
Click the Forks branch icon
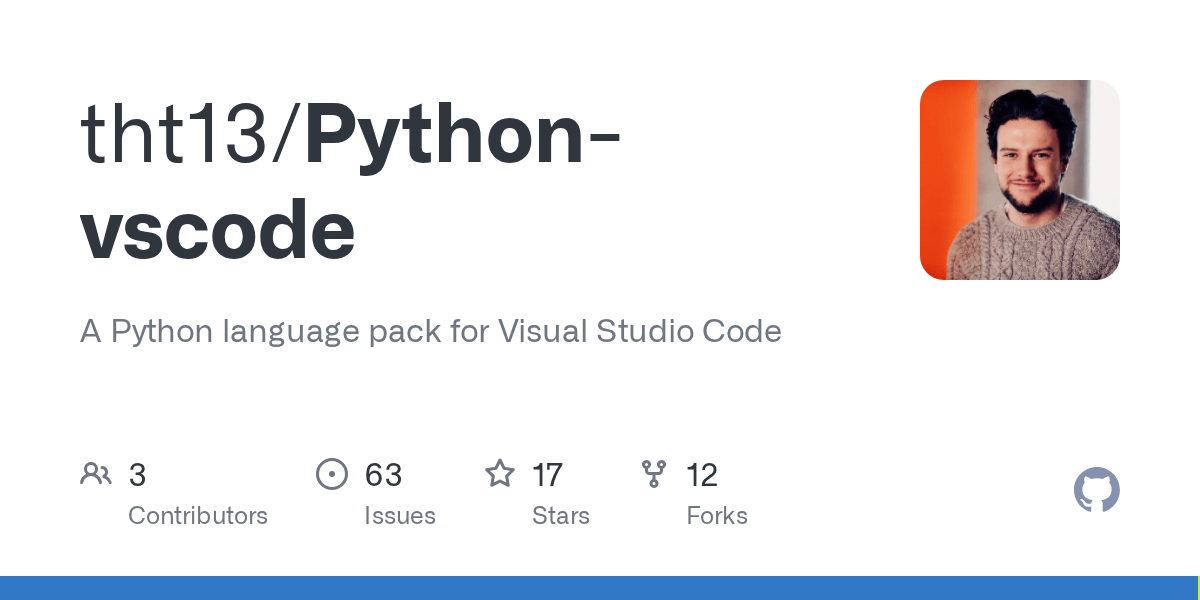pyautogui.click(x=654, y=474)
